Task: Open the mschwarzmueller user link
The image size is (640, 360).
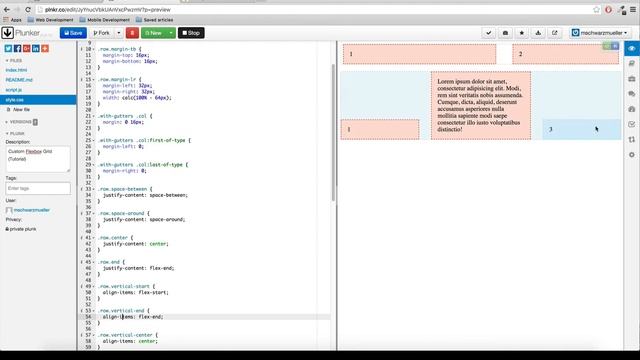Action: click(x=31, y=210)
